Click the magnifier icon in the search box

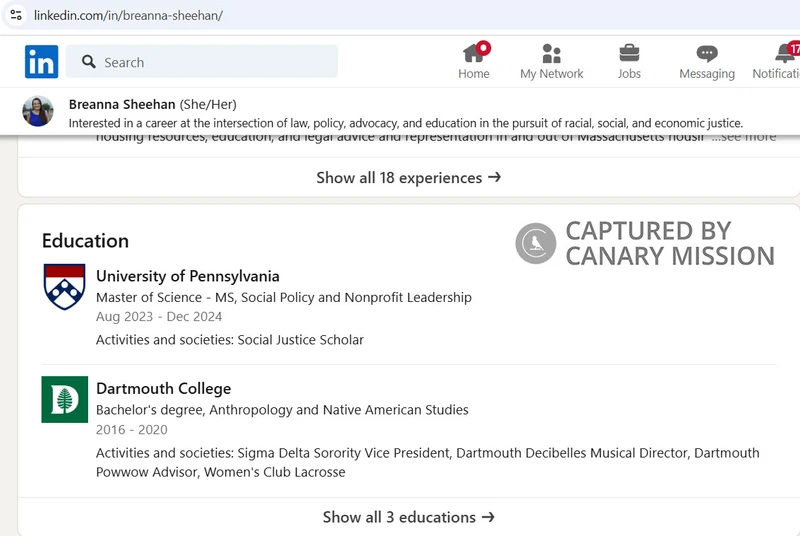89,62
